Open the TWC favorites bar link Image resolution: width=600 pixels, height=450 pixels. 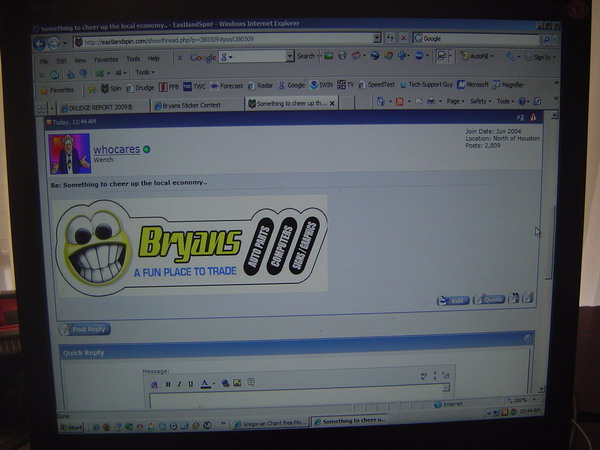pos(194,87)
